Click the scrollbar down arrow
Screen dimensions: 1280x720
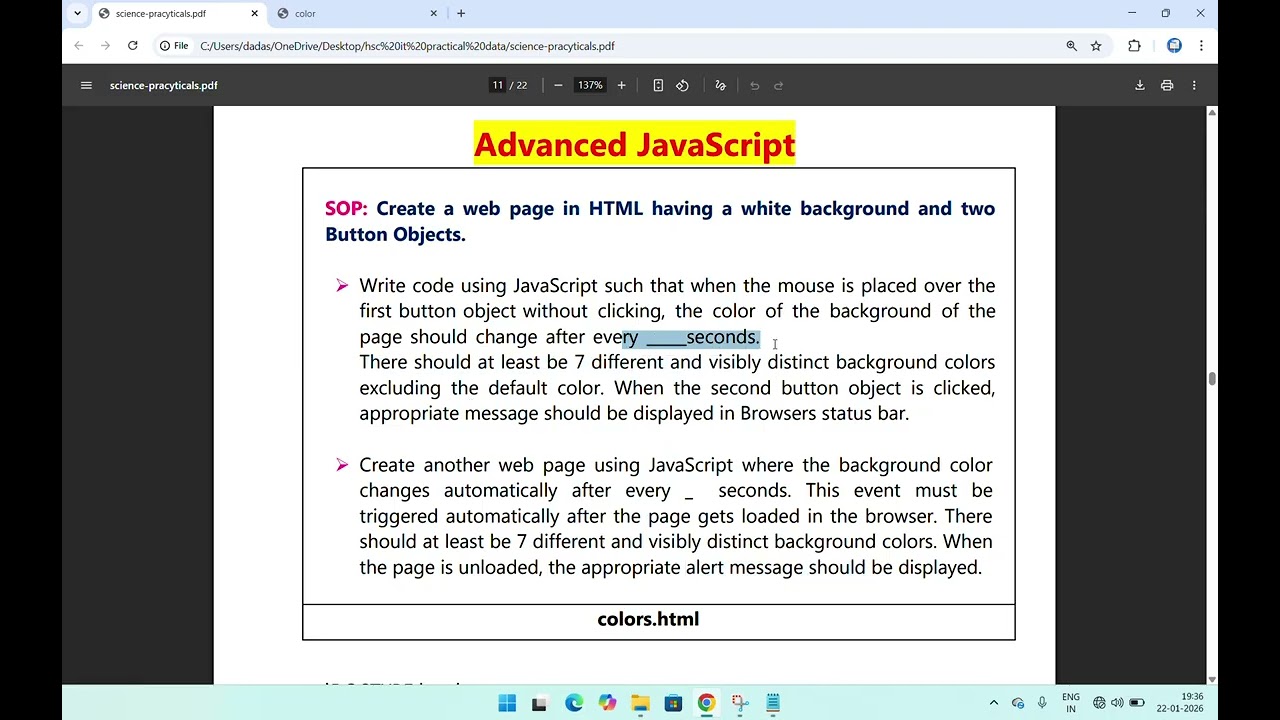pos(1211,679)
